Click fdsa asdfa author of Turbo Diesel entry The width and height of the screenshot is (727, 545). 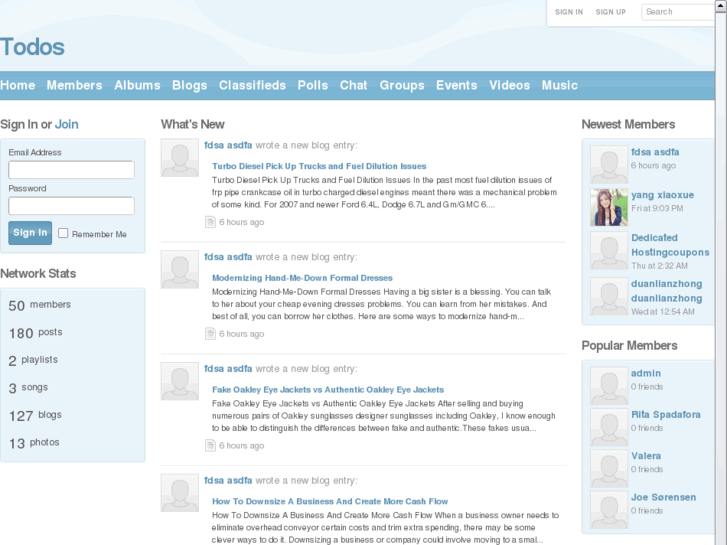click(x=228, y=145)
